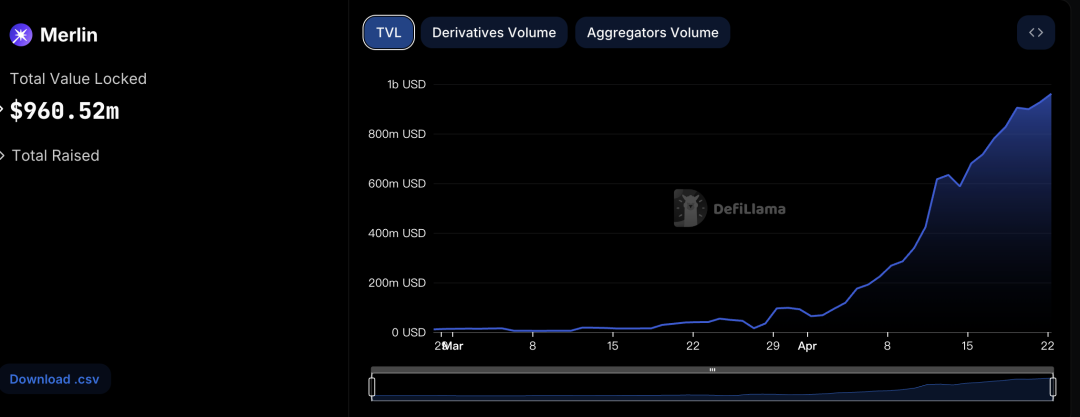This screenshot has height=417, width=1080.
Task: Click the Total Value Locked label
Action: 79,79
